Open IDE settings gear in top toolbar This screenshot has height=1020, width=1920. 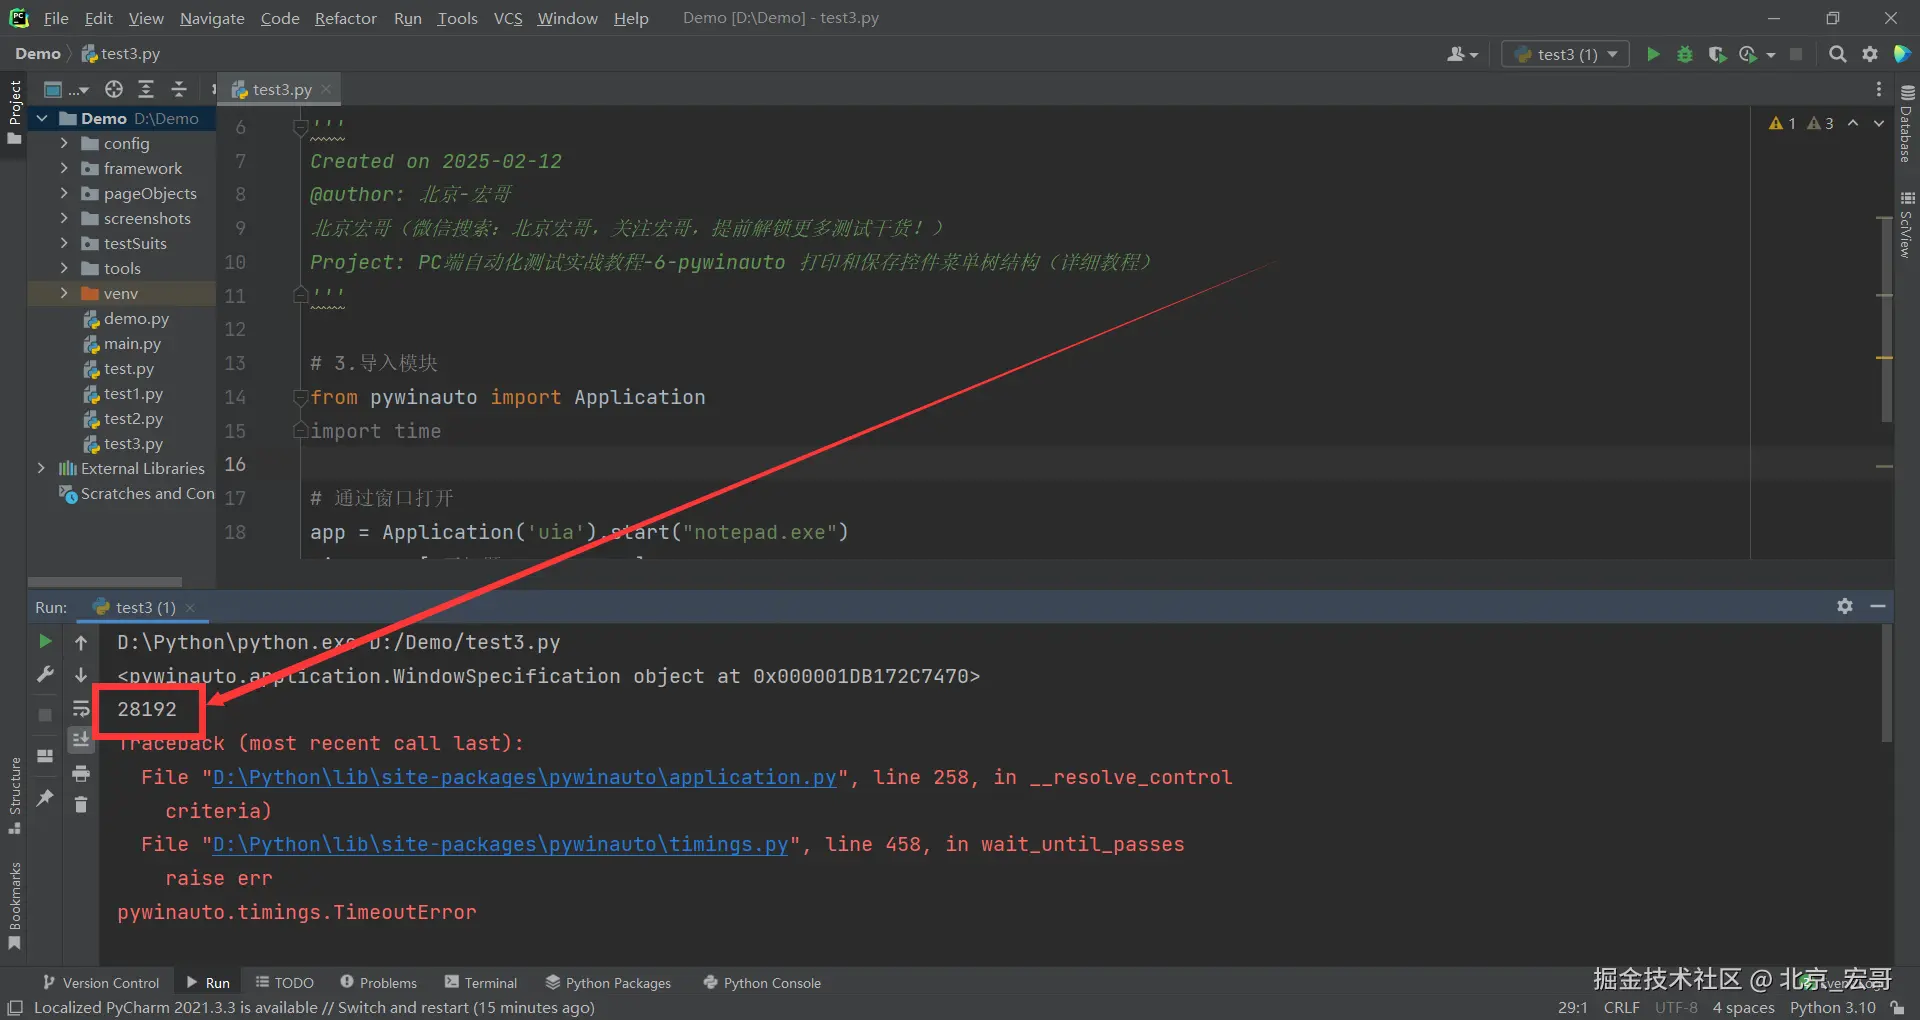(1870, 54)
